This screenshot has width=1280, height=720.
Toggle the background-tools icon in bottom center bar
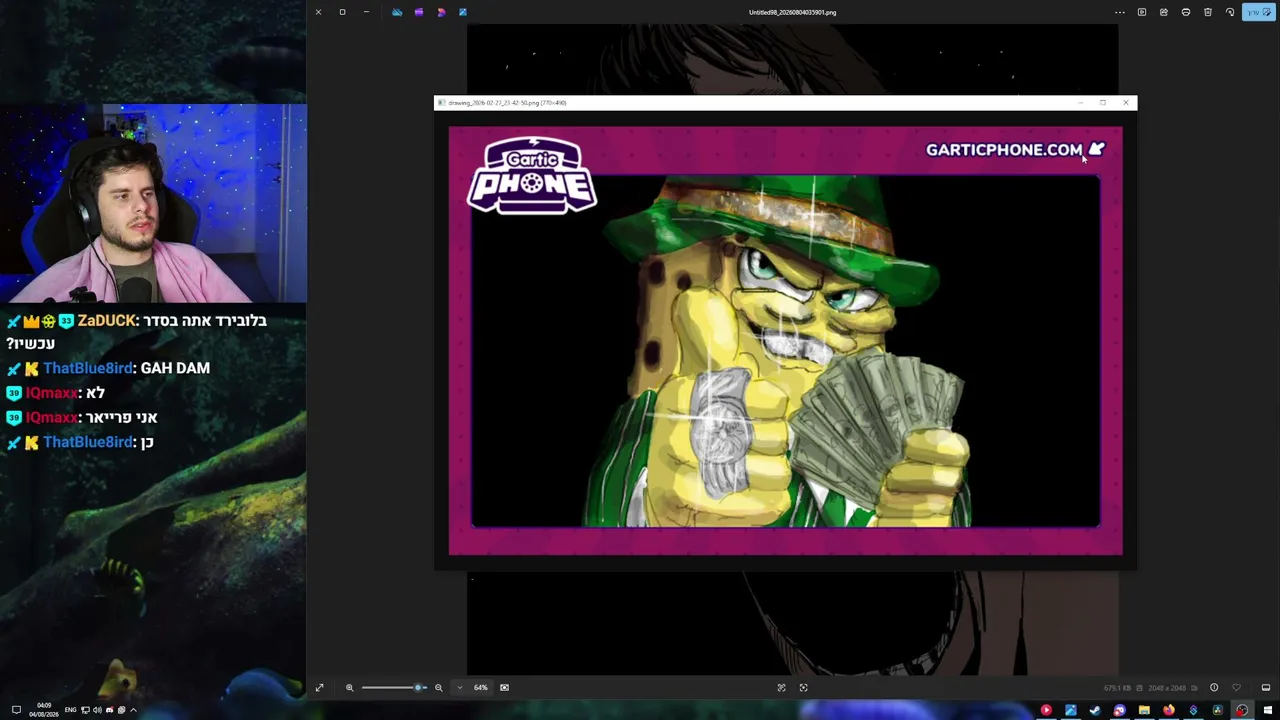781,688
